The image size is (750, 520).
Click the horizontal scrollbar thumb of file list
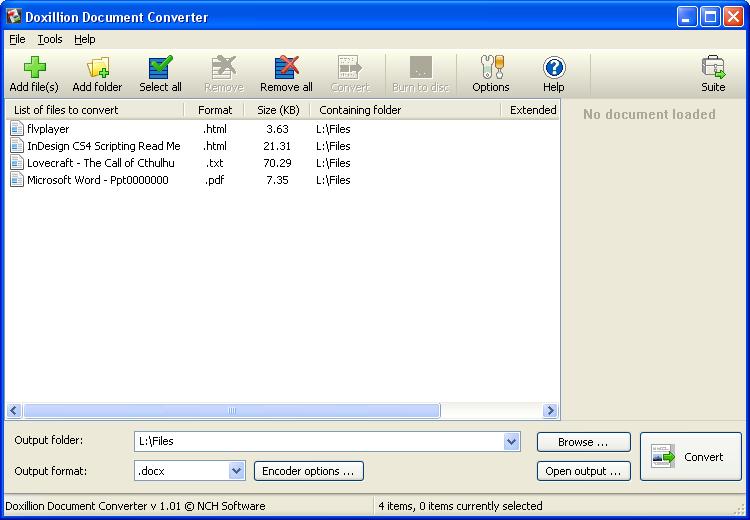click(232, 410)
